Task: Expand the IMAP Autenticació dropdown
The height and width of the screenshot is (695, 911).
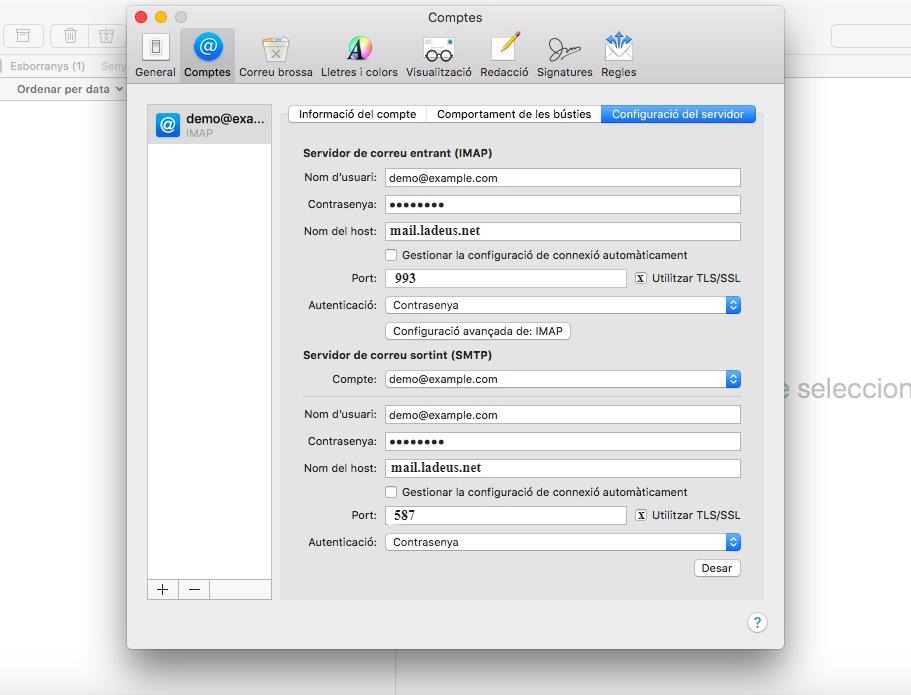Action: point(562,305)
